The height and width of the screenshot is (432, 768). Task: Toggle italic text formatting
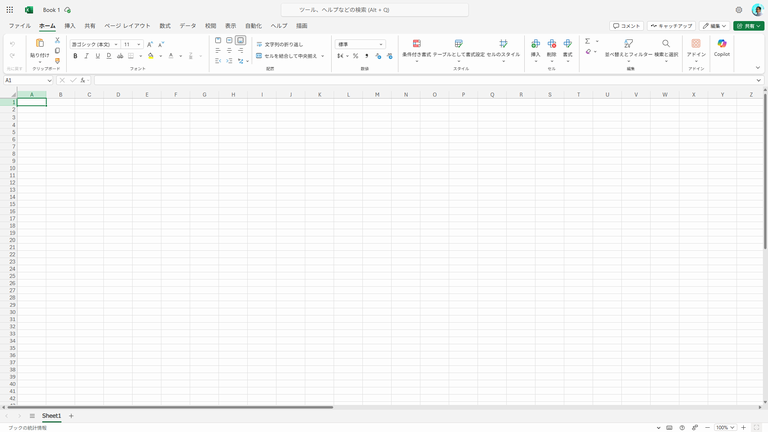(87, 56)
